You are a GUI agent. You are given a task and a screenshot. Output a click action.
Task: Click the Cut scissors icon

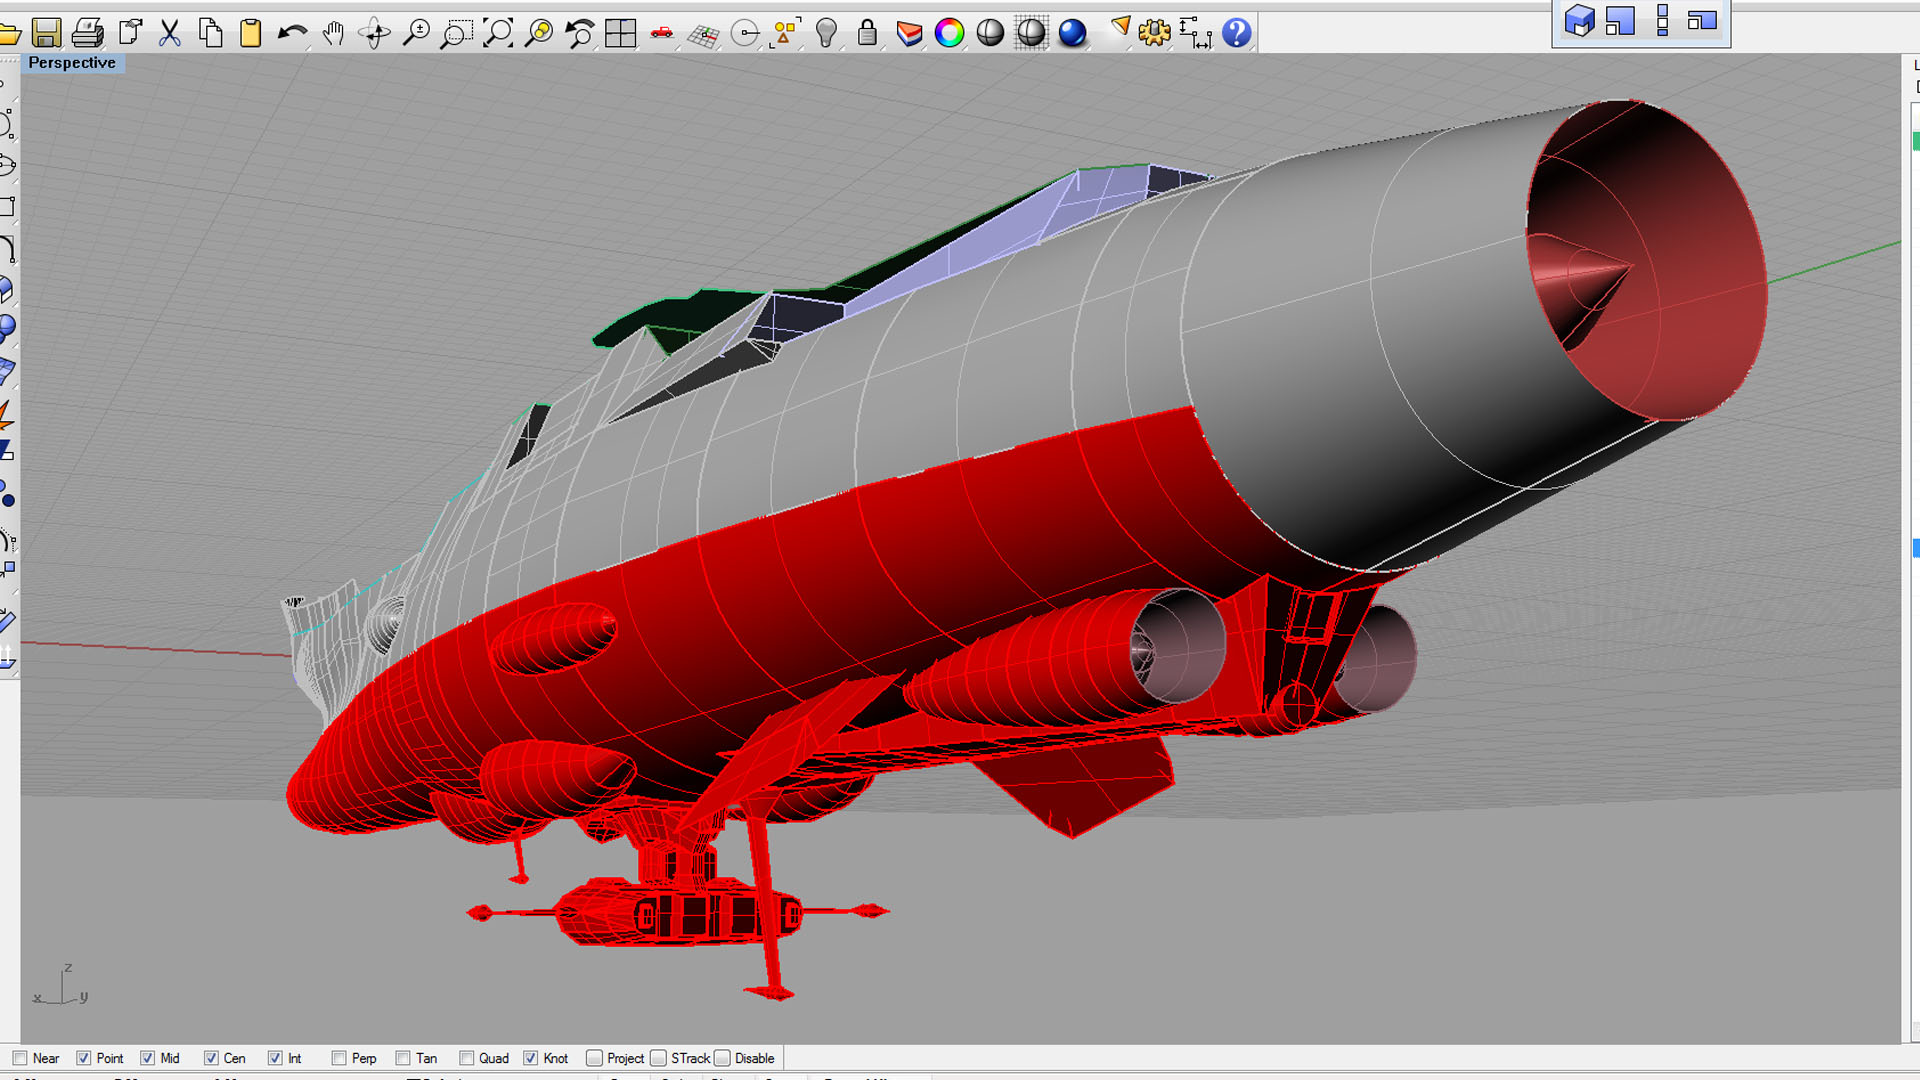[170, 33]
